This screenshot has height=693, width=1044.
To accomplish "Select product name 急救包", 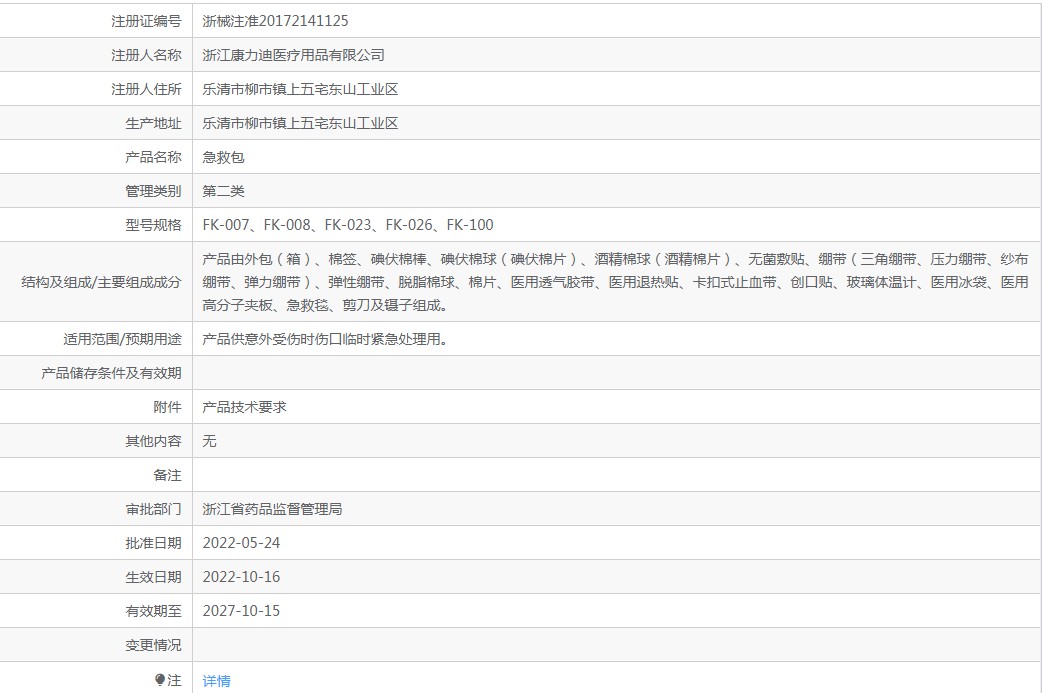I will 223,157.
